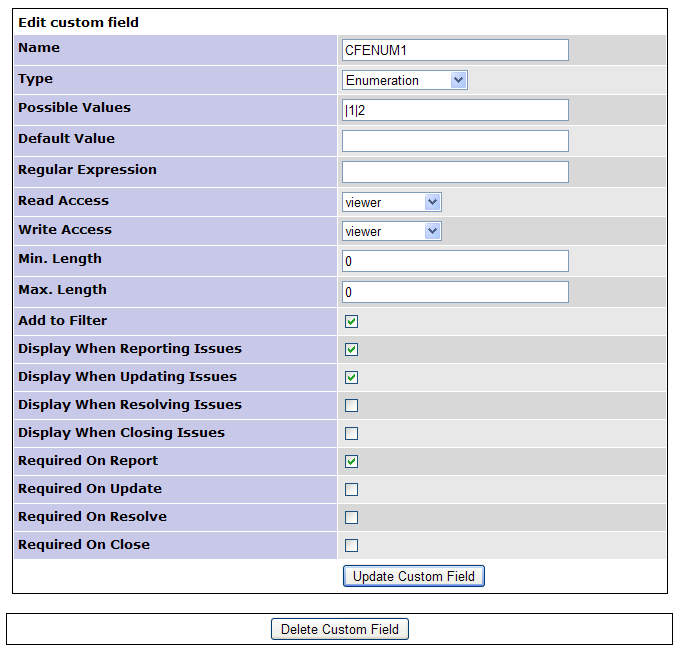Click the Regular Expression field
Viewport: 685px width, 655px height.
455,172
